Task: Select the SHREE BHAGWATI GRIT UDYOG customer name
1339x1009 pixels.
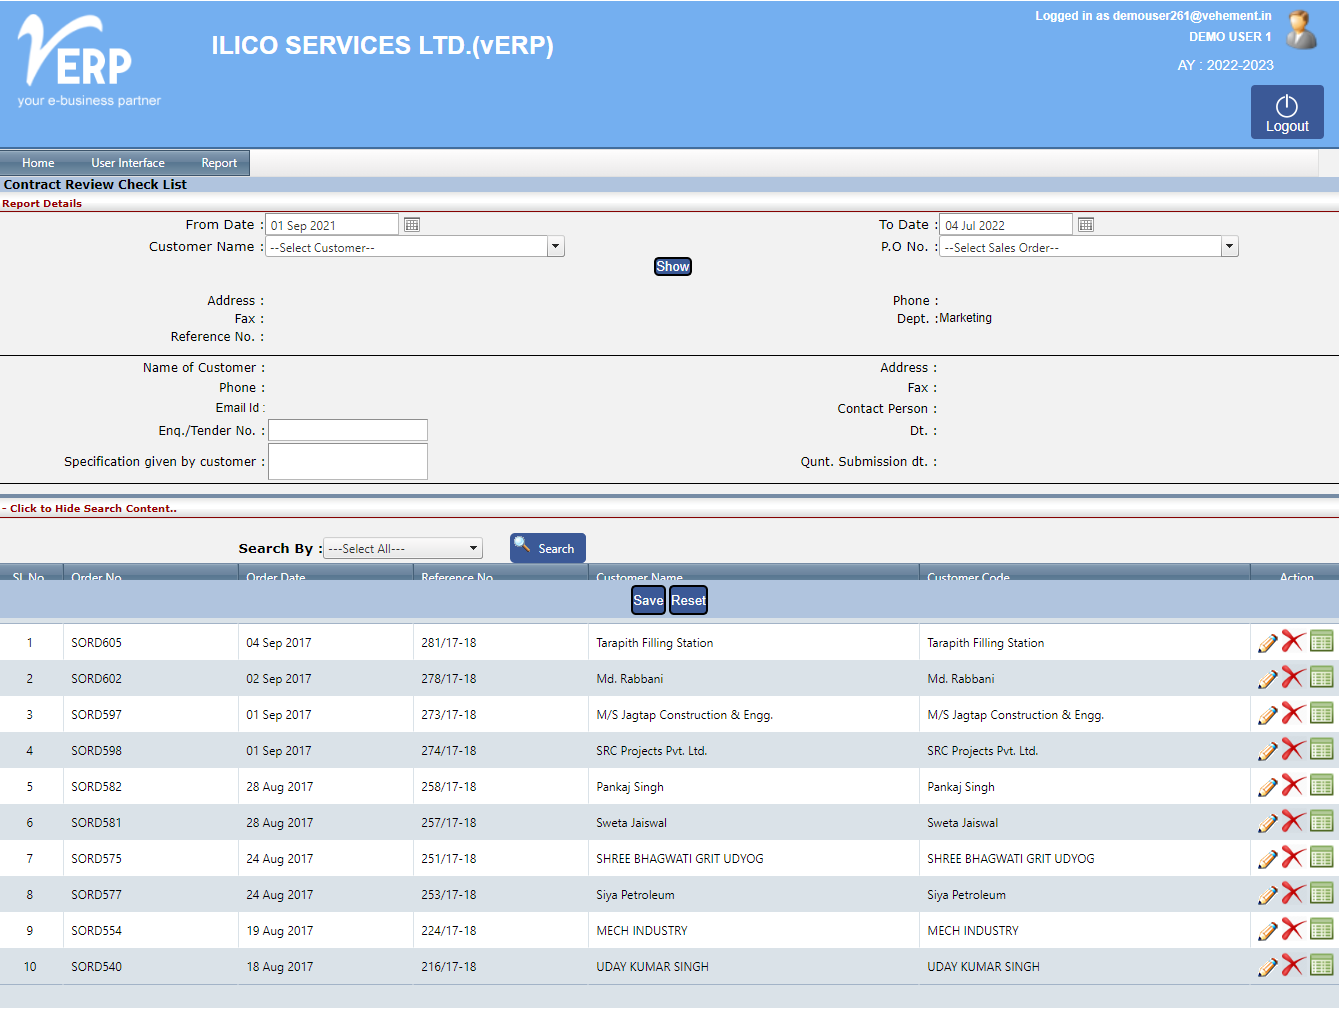Action: click(x=680, y=859)
